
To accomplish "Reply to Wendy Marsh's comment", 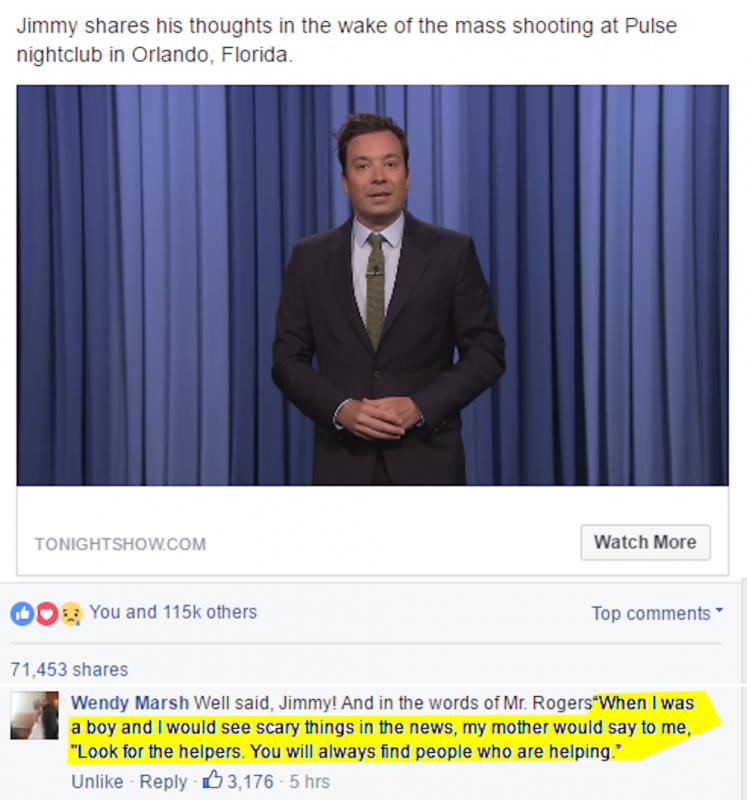I will pyautogui.click(x=163, y=781).
